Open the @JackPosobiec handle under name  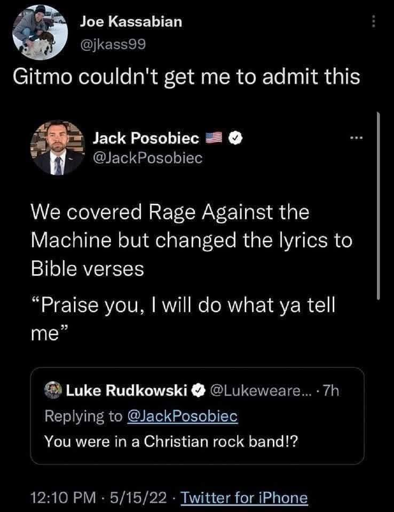(148, 158)
